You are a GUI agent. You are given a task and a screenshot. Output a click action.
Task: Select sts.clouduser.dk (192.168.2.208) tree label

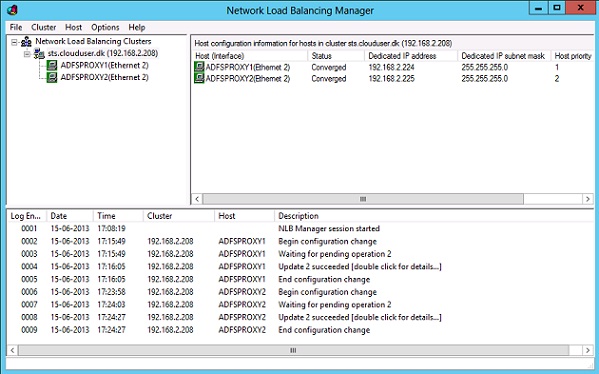tap(103, 53)
